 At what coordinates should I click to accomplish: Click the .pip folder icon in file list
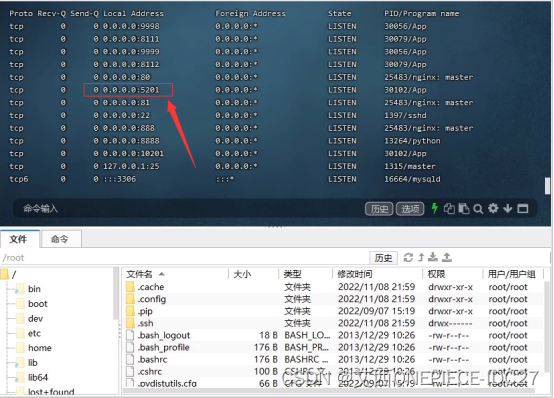click(x=130, y=311)
